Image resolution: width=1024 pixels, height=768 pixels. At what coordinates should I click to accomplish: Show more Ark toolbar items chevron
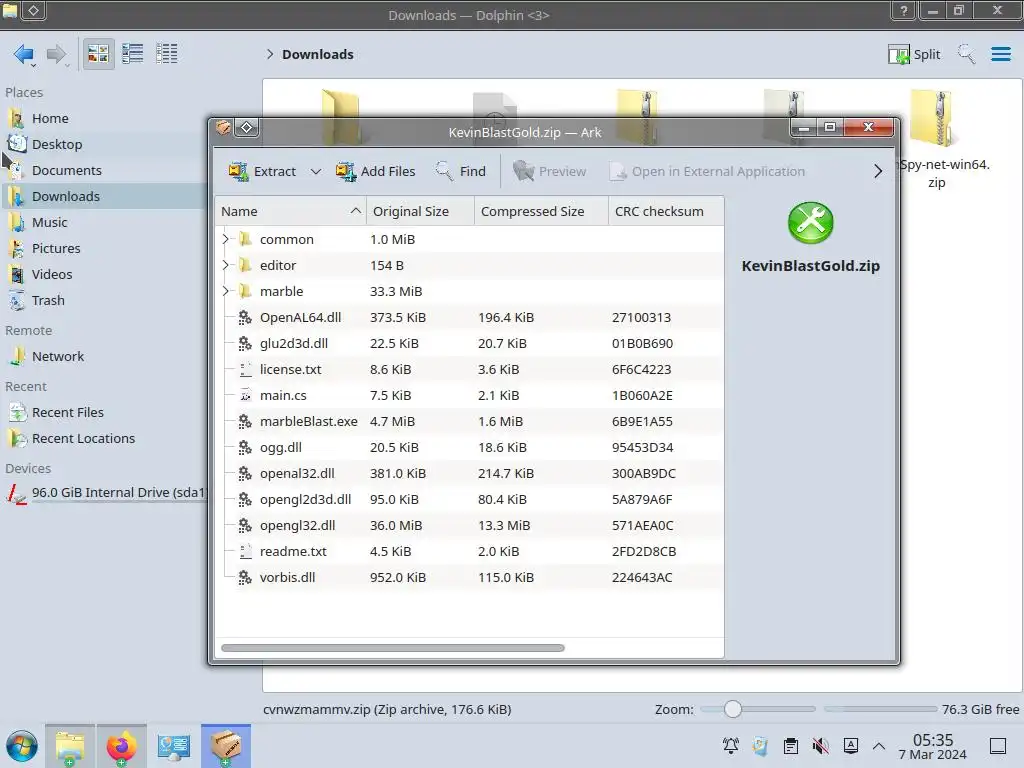(878, 171)
